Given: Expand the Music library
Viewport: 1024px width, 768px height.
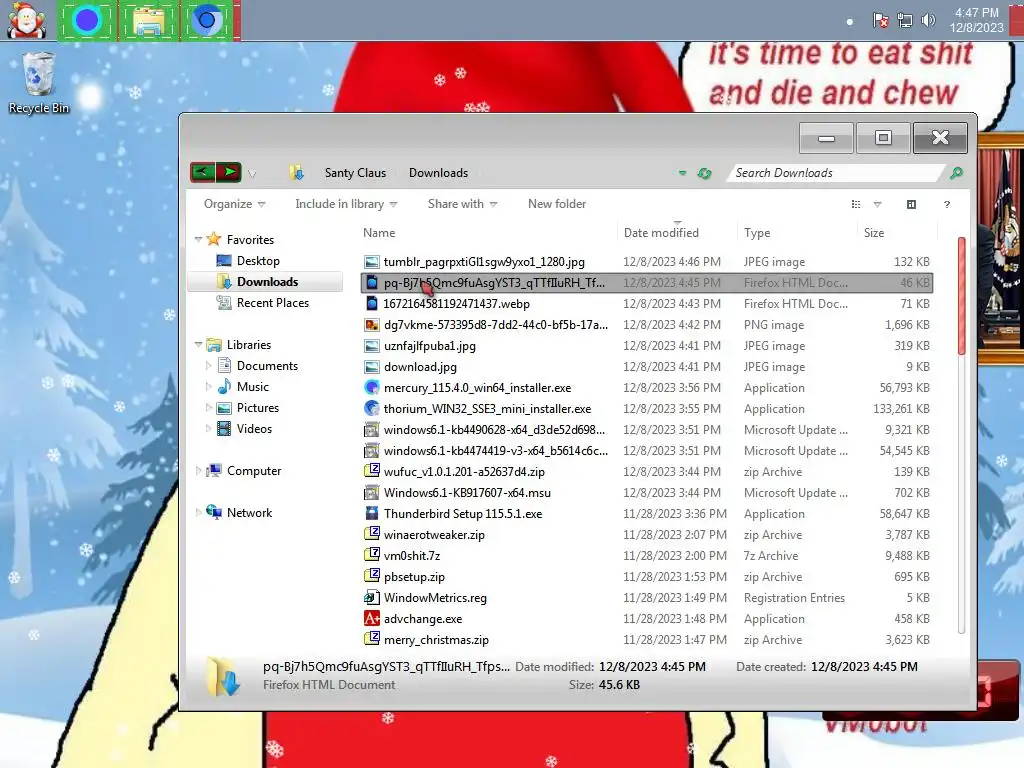Looking at the screenshot, I should click(x=208, y=387).
